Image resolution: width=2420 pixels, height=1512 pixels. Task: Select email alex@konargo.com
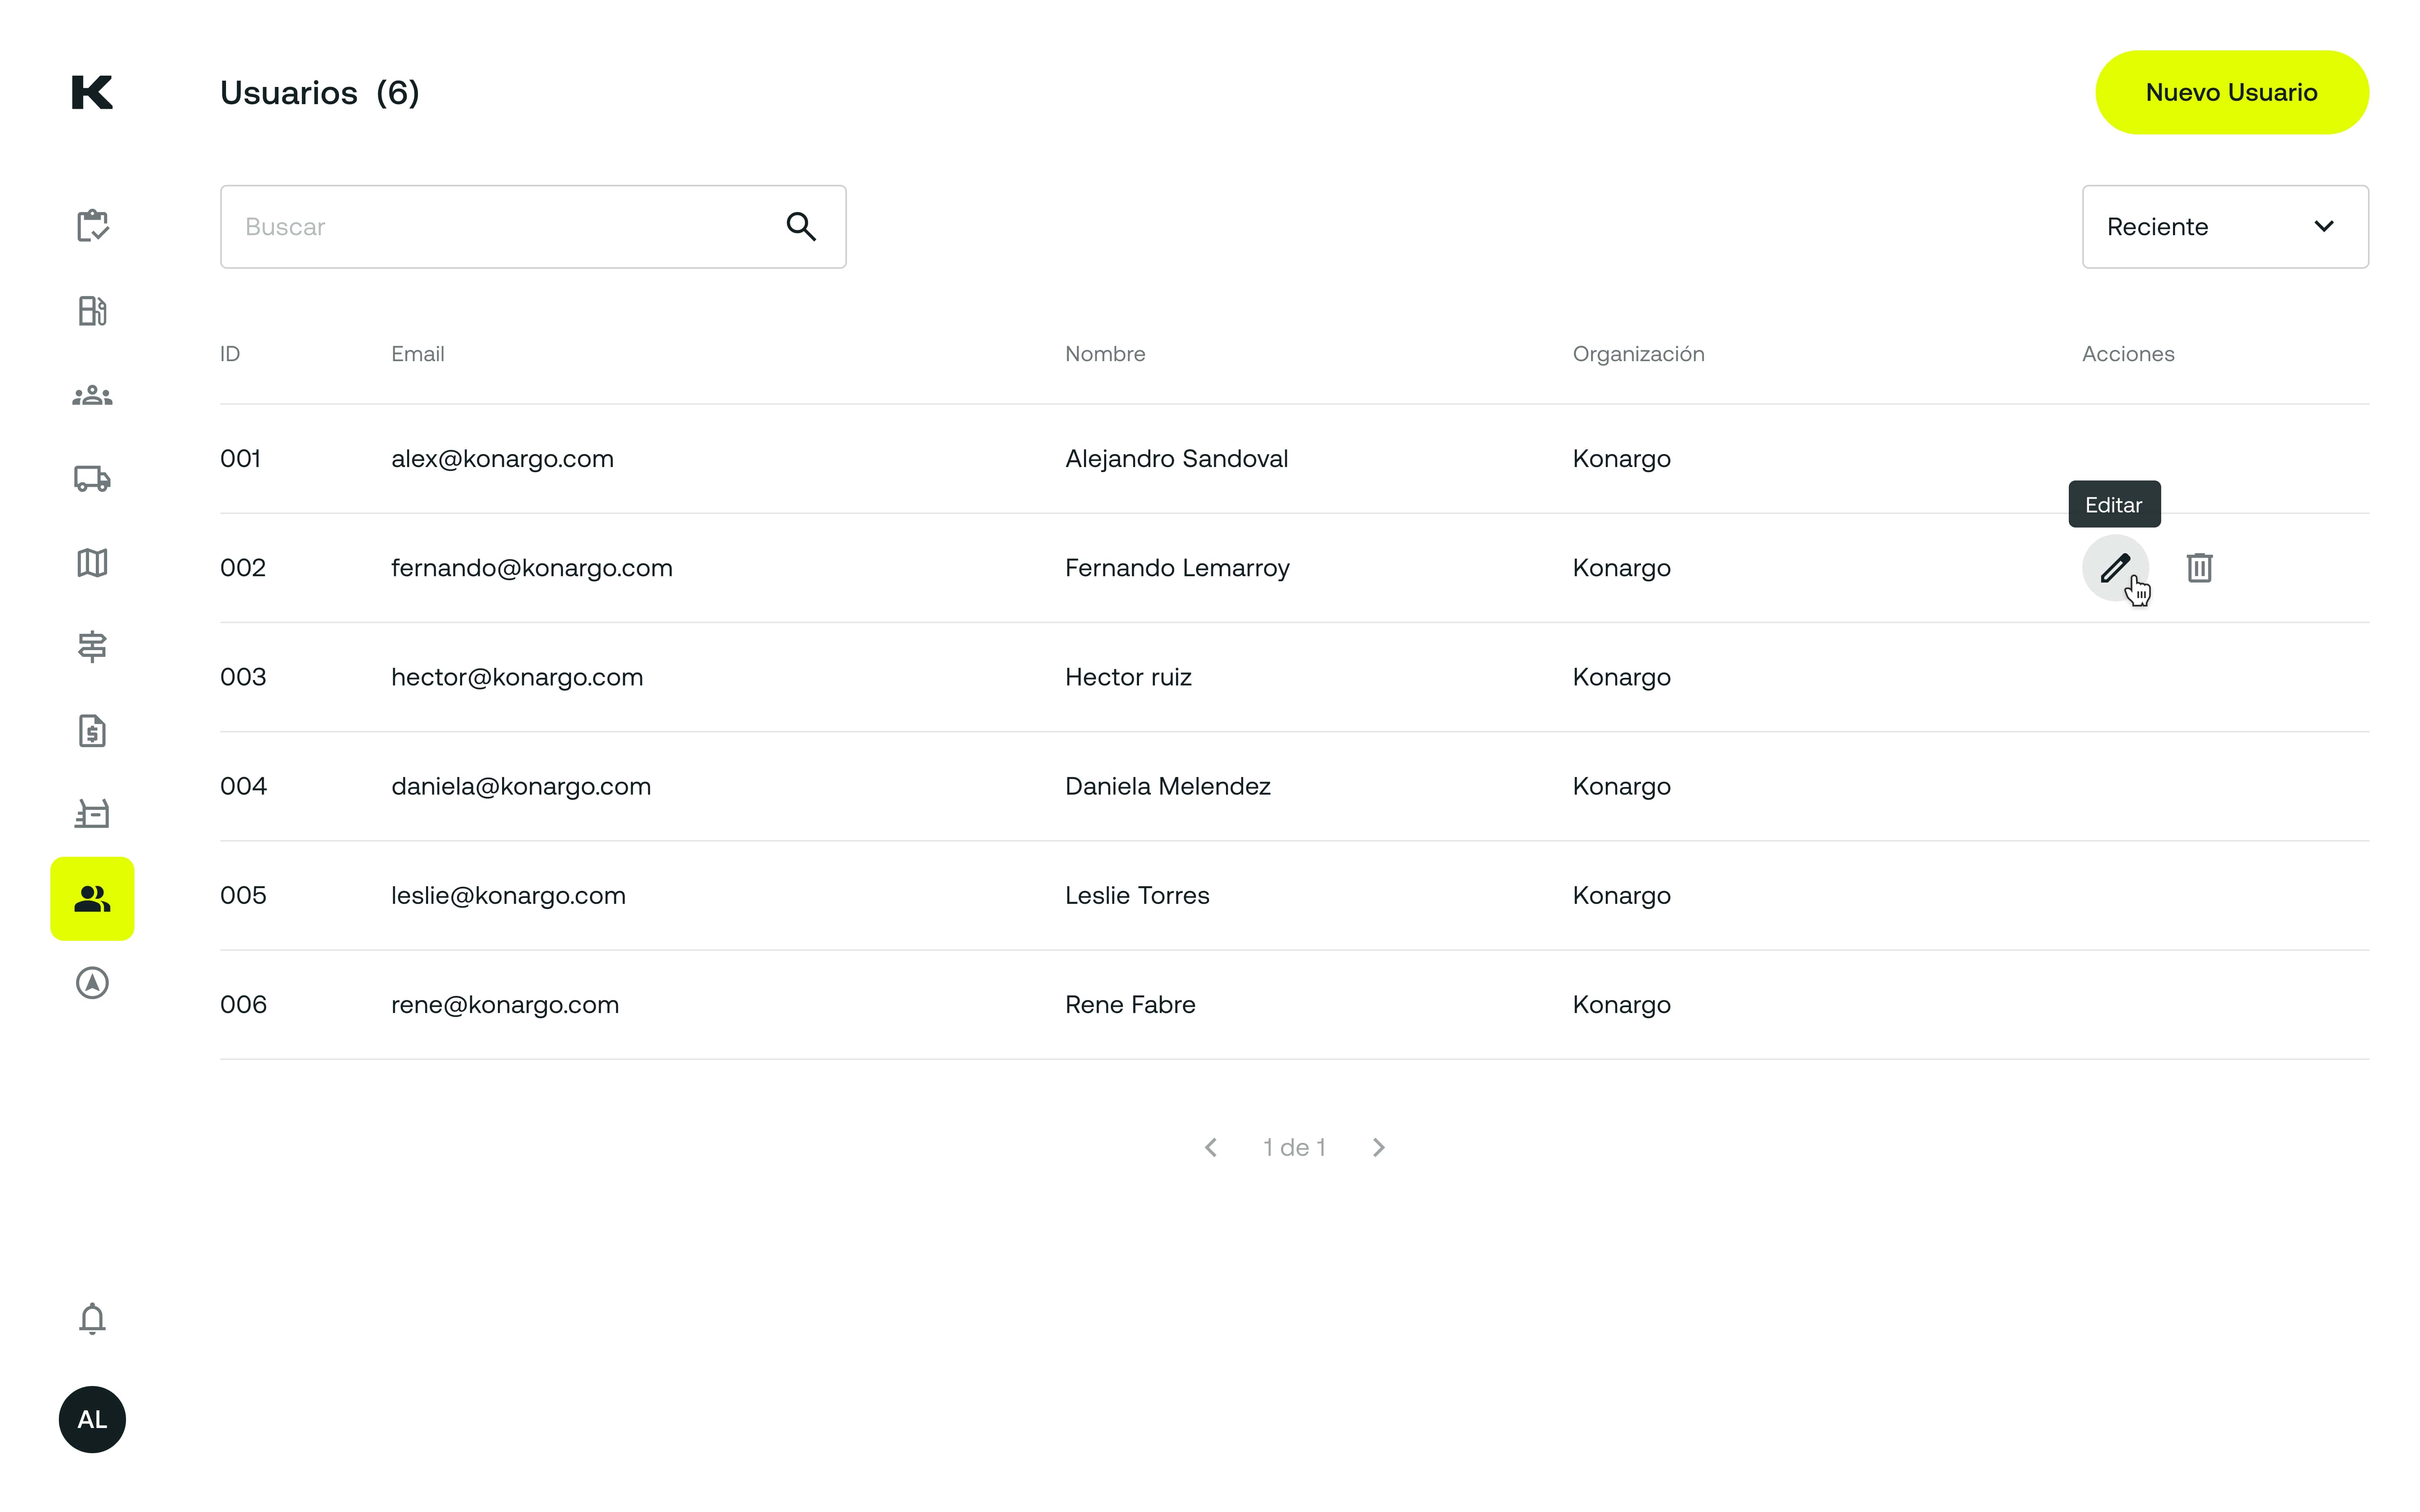pyautogui.click(x=502, y=459)
